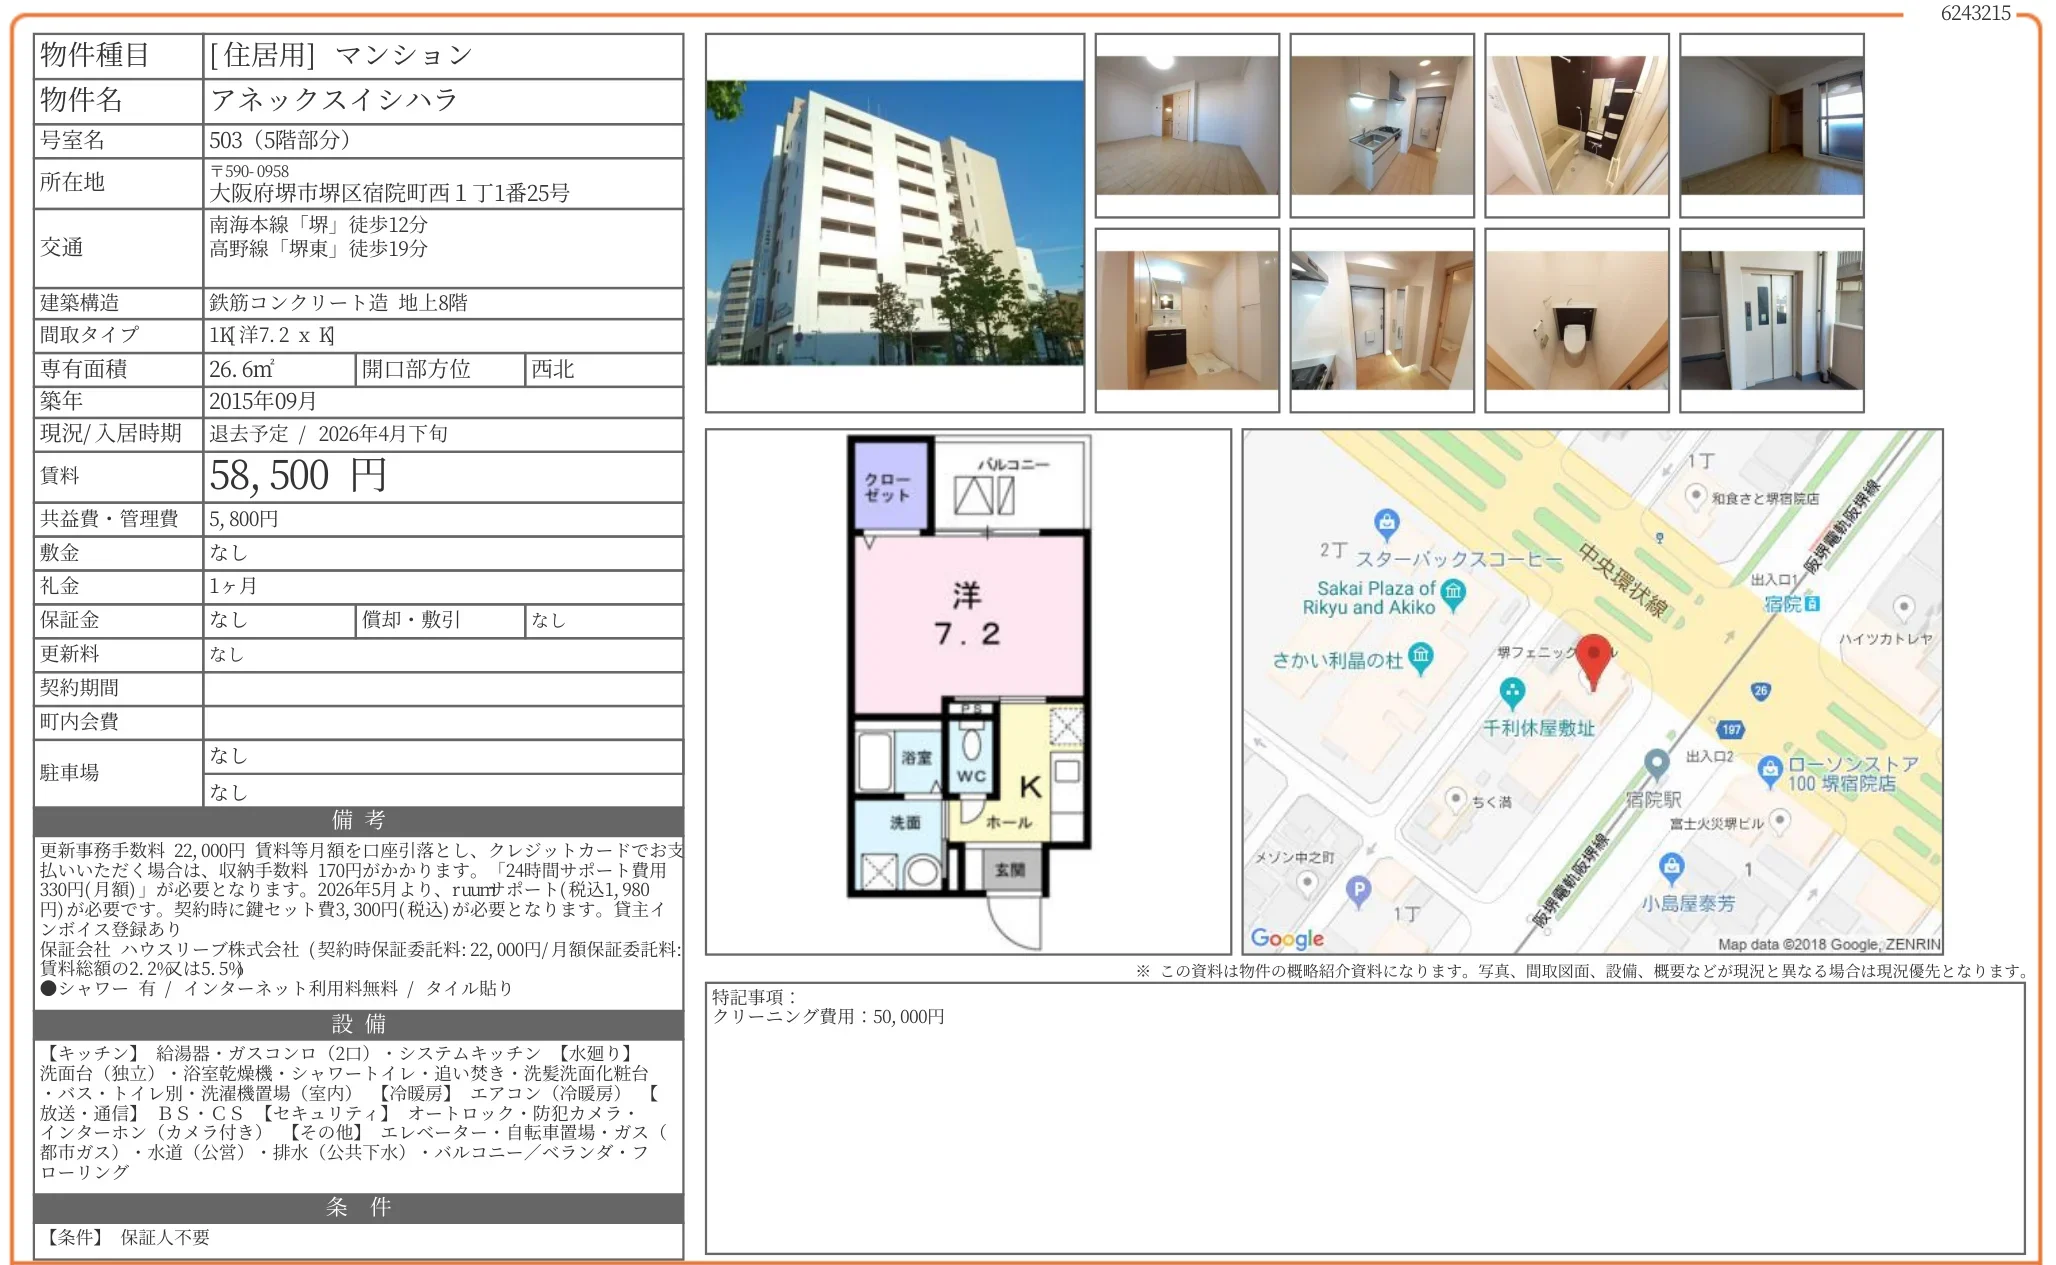Click the rent amount 58,500 円
Screen dimensions: 2056x1265
(298, 476)
